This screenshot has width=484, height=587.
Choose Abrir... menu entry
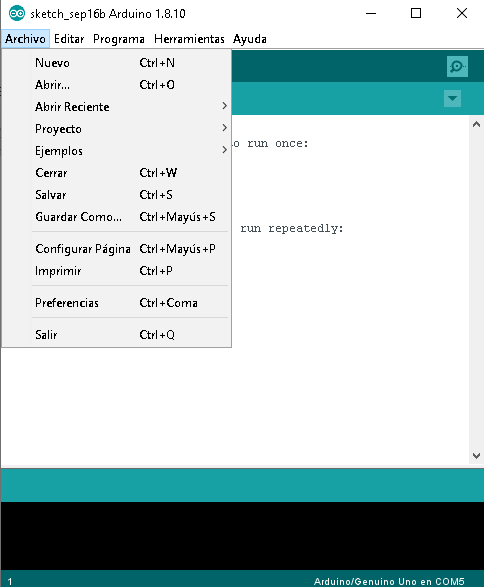[116, 85]
